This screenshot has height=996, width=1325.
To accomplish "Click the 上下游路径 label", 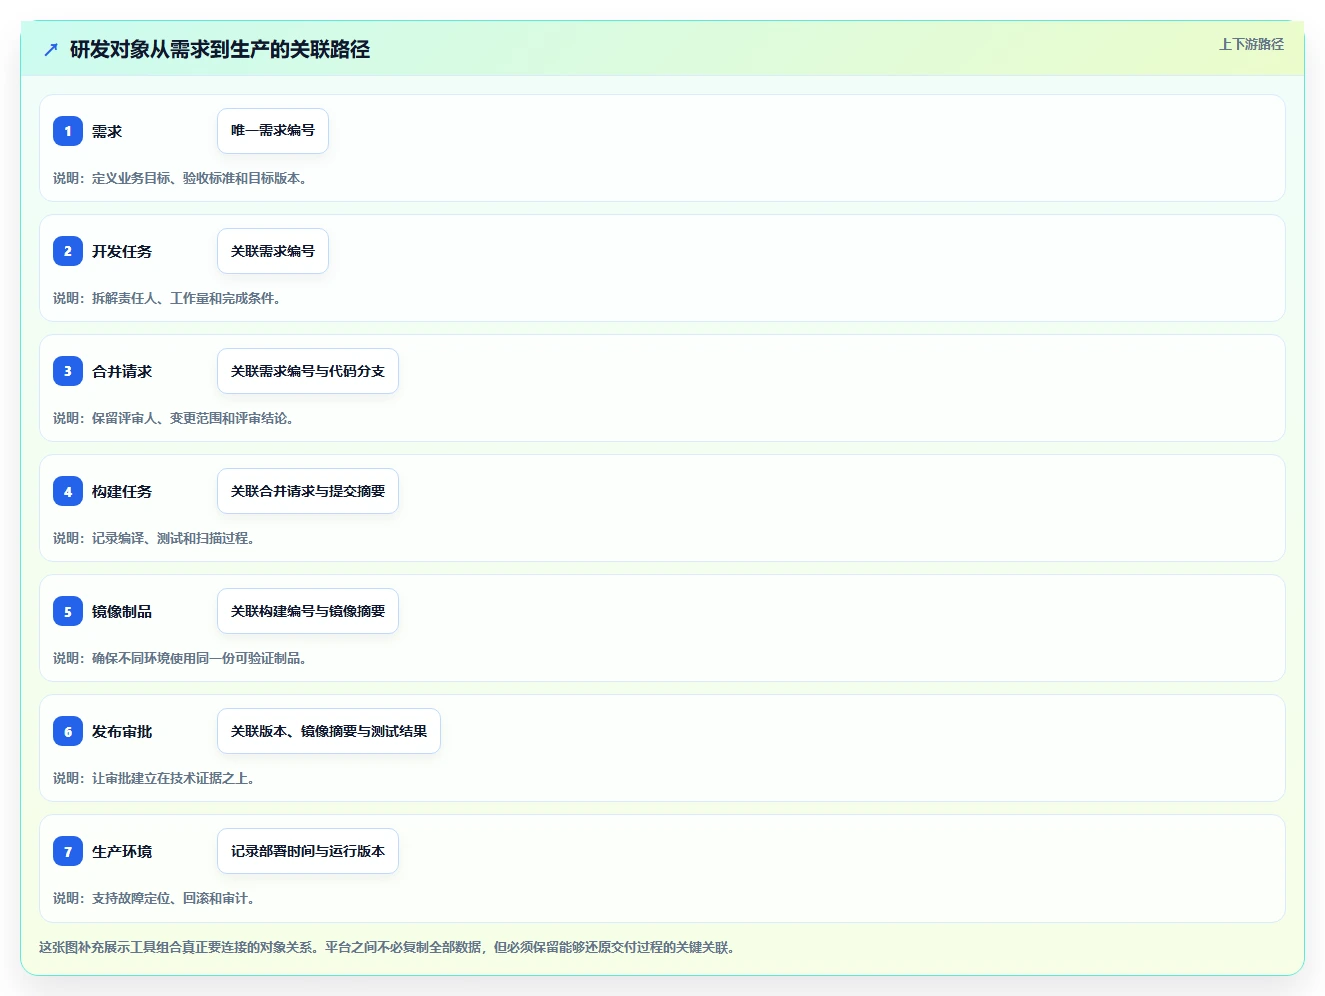I will pos(1251,44).
